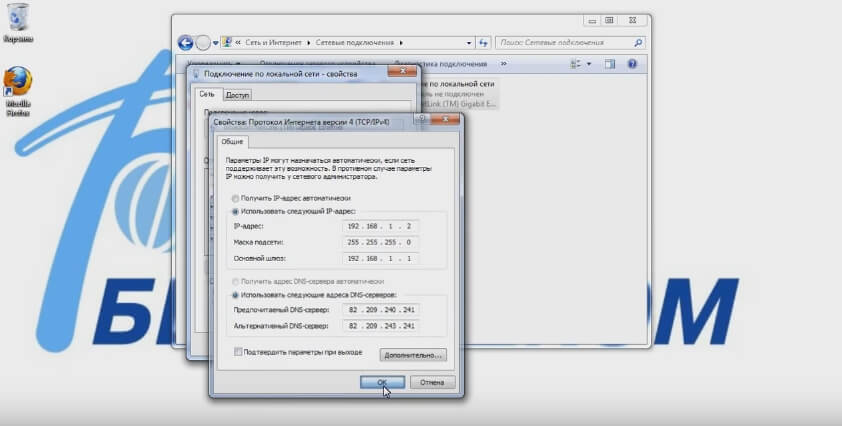Close the Network Connections Explorer window

pyautogui.click(x=633, y=20)
